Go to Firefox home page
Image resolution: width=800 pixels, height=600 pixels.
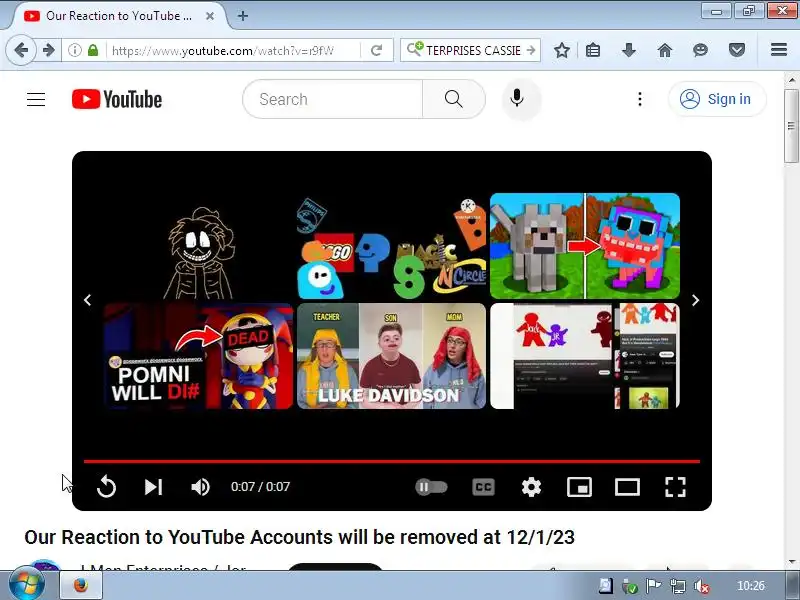[664, 50]
